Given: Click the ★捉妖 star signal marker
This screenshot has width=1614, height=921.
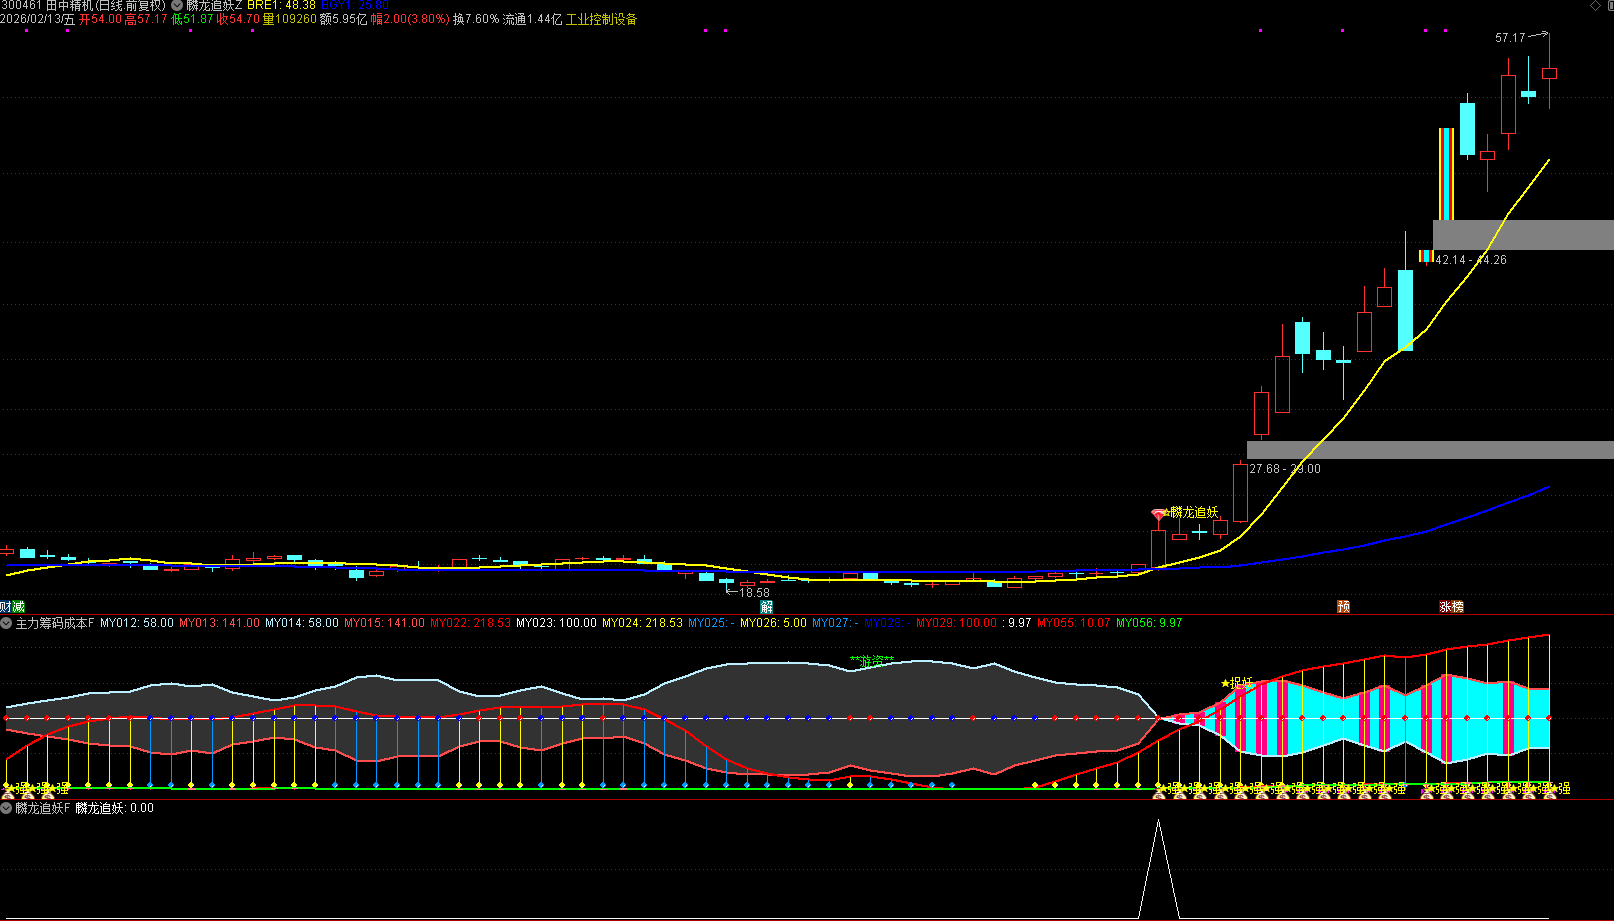Looking at the screenshot, I should (x=1237, y=683).
